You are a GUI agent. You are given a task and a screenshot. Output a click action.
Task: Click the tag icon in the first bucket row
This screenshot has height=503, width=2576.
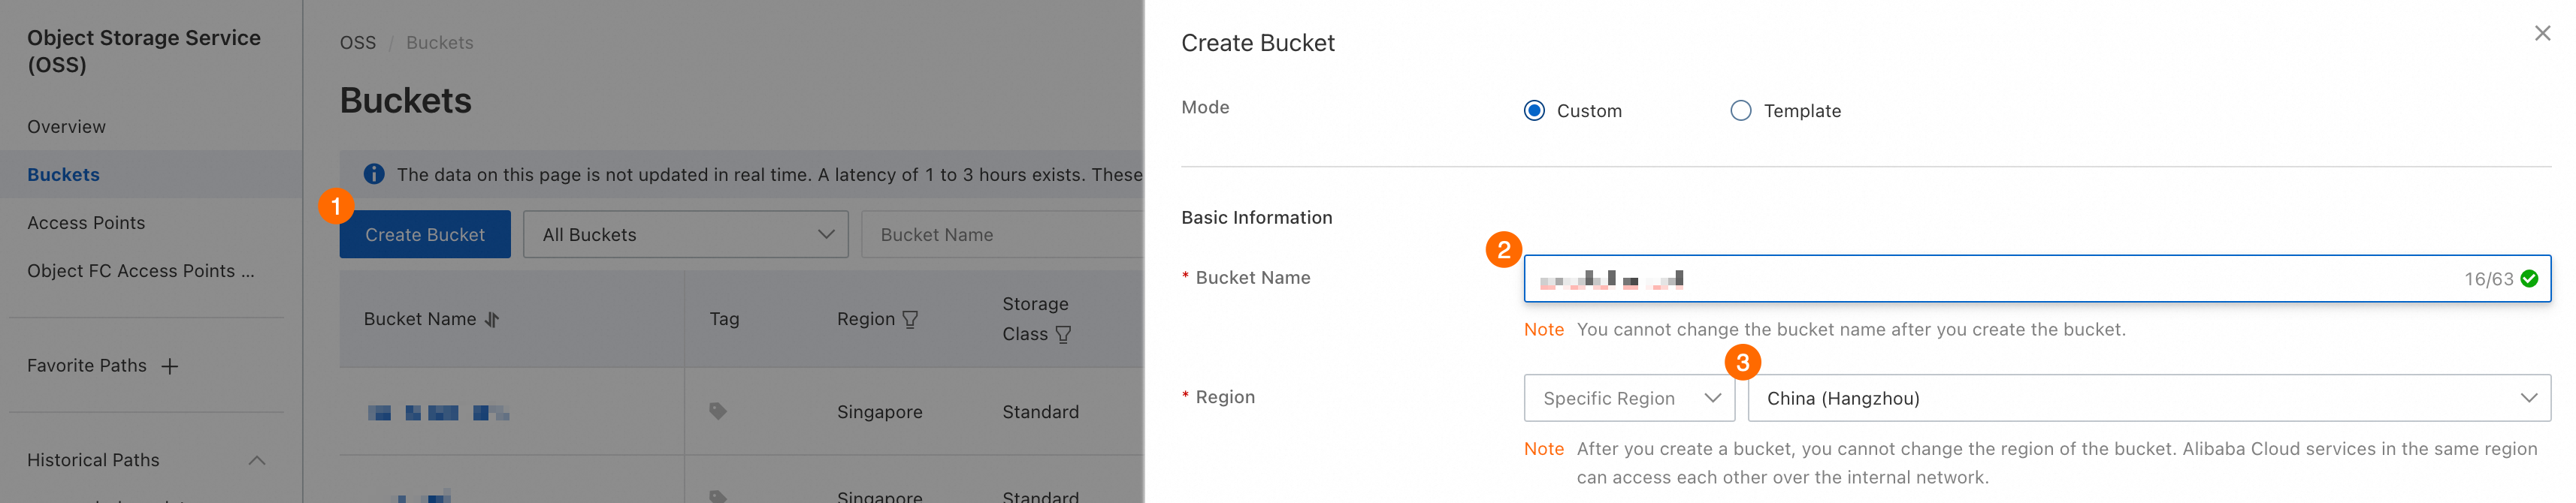coord(717,411)
